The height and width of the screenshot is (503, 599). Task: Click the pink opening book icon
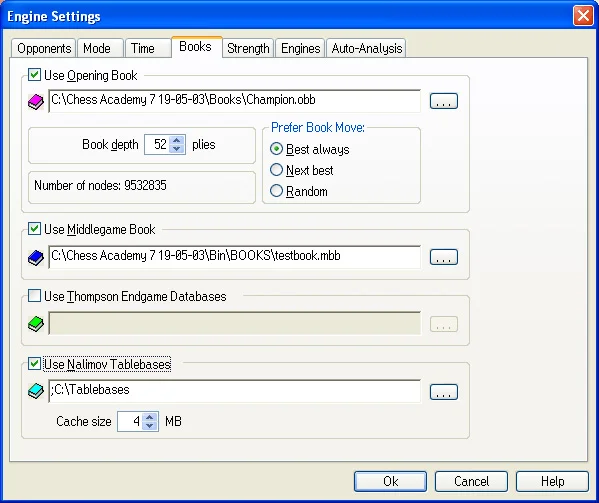(36, 102)
